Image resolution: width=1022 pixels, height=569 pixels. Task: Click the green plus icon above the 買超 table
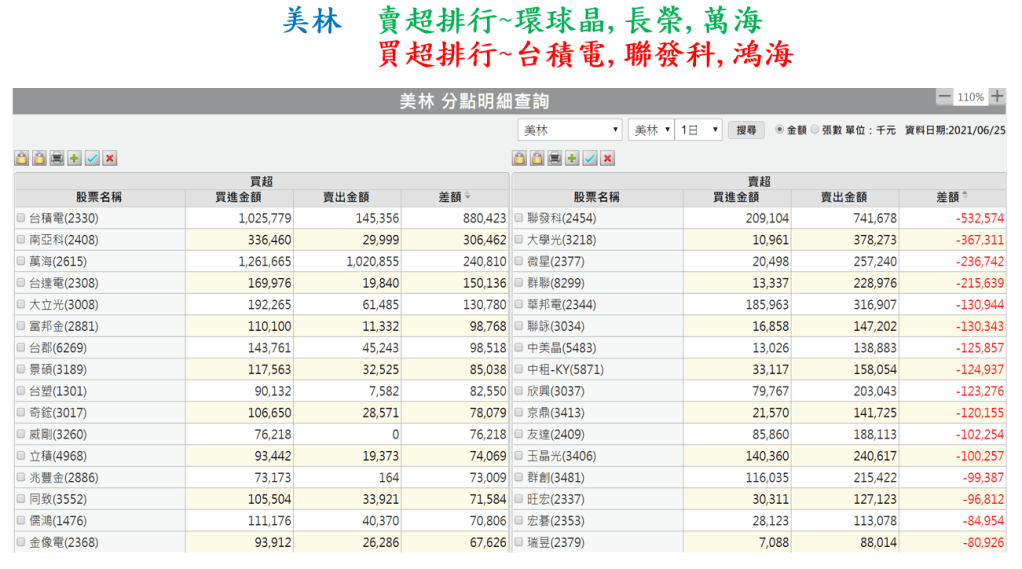click(74, 158)
